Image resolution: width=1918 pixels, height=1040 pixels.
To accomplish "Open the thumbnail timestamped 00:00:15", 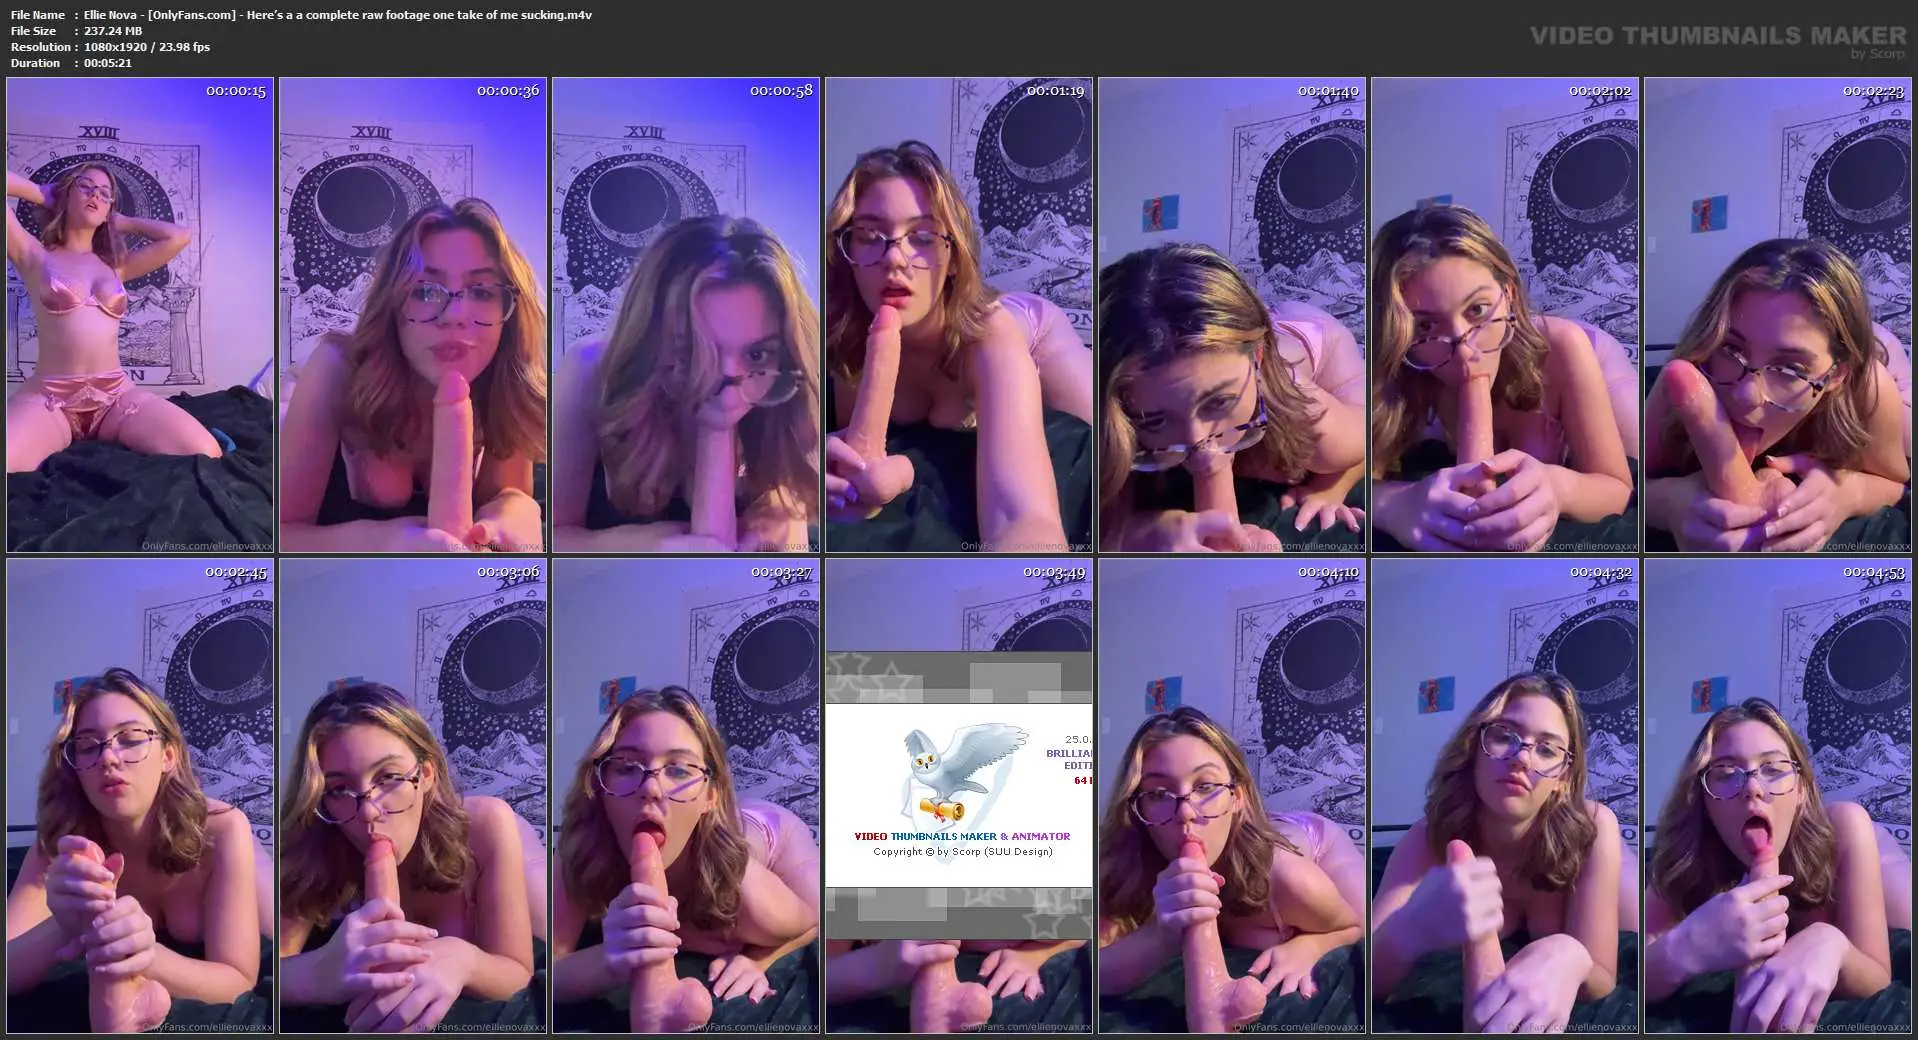I will coord(140,315).
